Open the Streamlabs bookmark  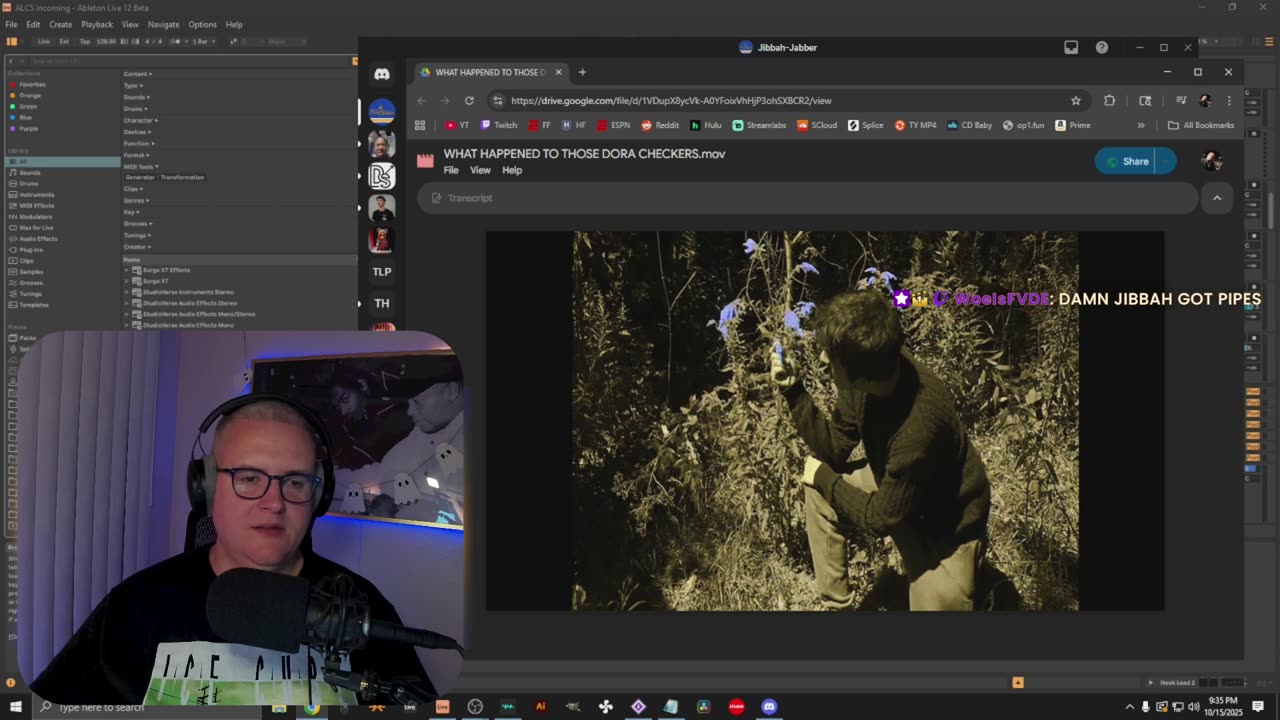pos(759,125)
